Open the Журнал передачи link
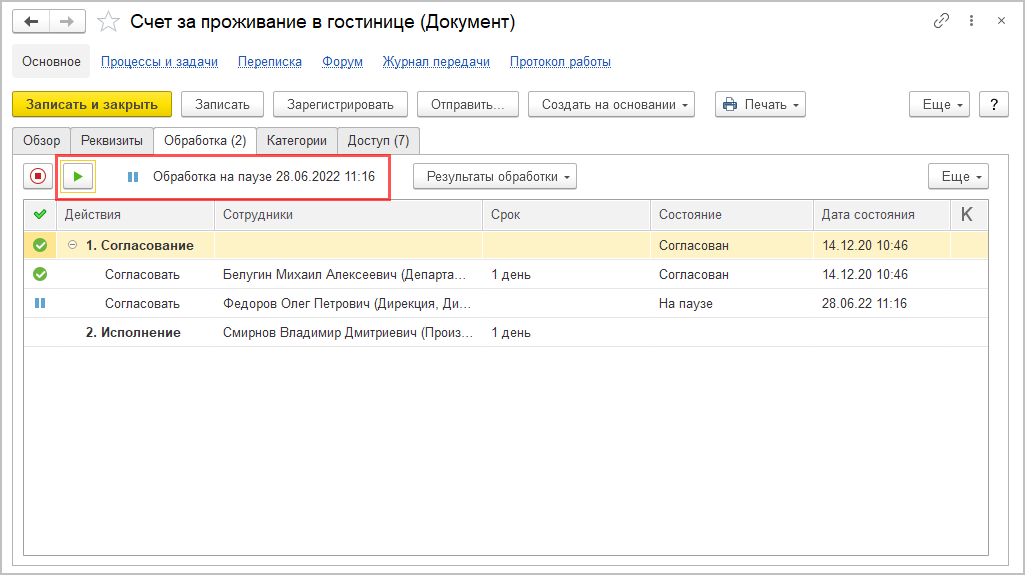Viewport: 1025px width, 575px height. (436, 61)
